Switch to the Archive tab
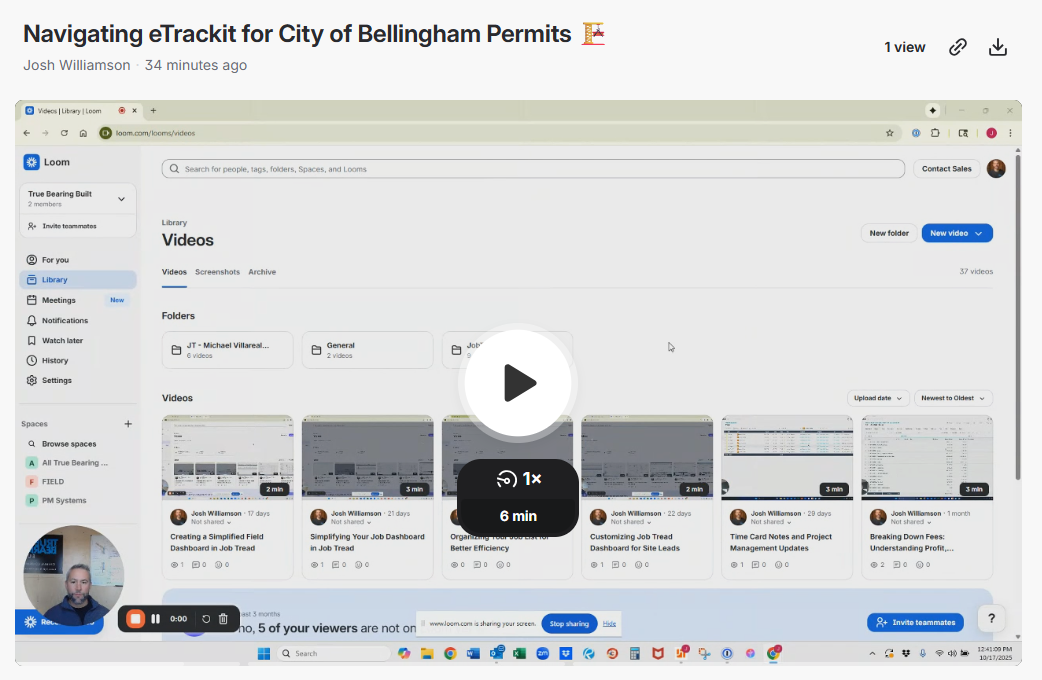Image resolution: width=1042 pixels, height=680 pixels. pos(262,272)
